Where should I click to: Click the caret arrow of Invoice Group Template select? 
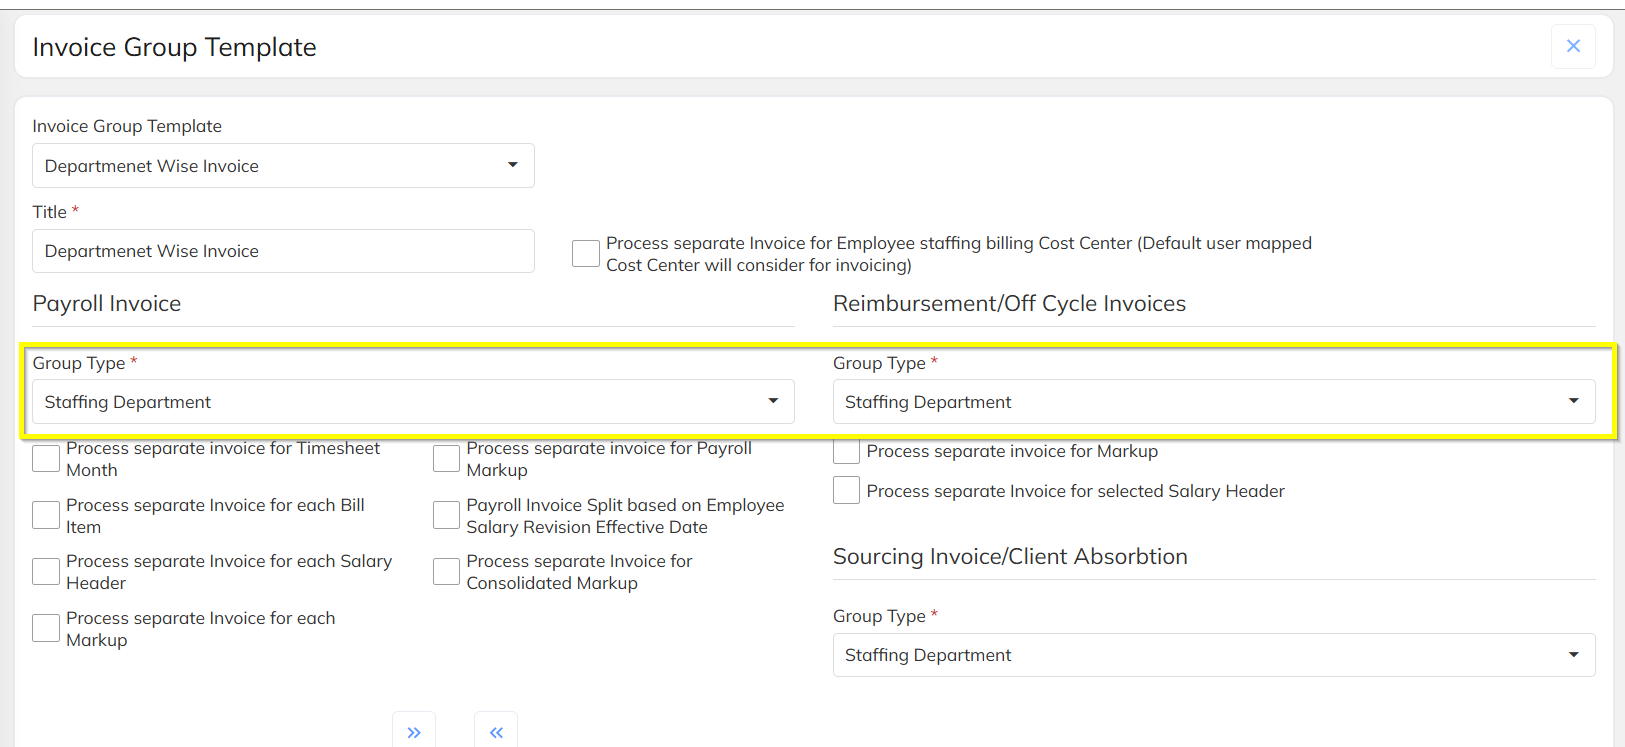(513, 165)
